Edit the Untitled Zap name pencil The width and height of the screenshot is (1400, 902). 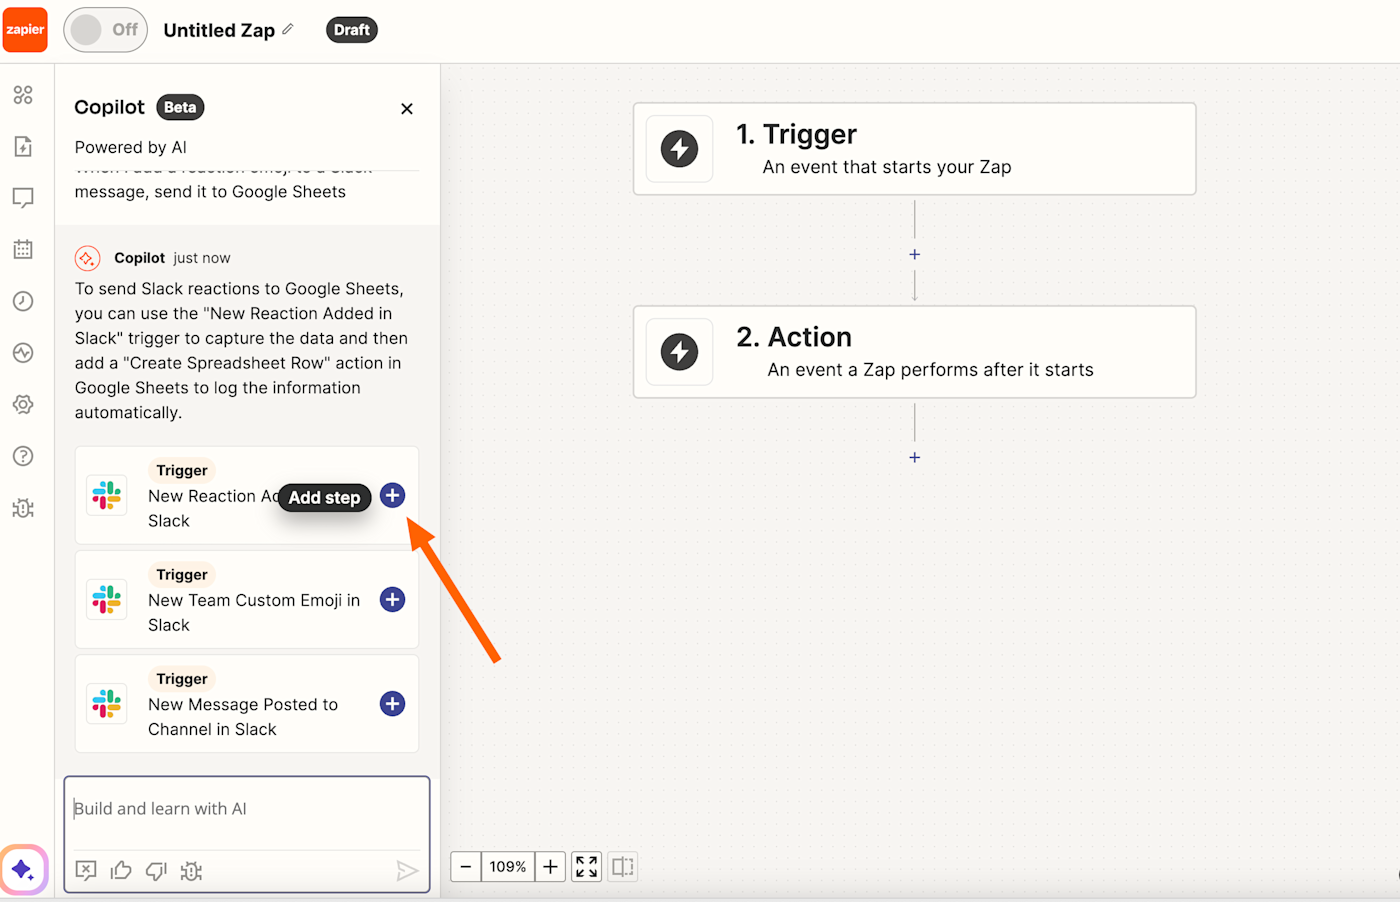coord(288,29)
